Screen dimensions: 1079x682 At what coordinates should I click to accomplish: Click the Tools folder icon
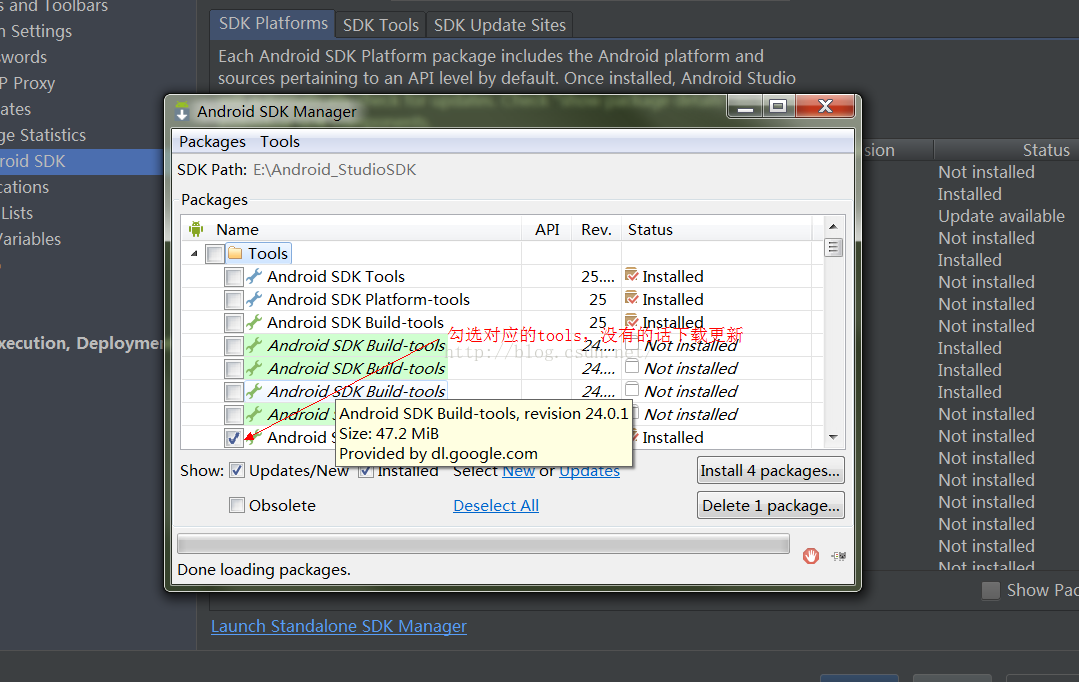pos(235,253)
